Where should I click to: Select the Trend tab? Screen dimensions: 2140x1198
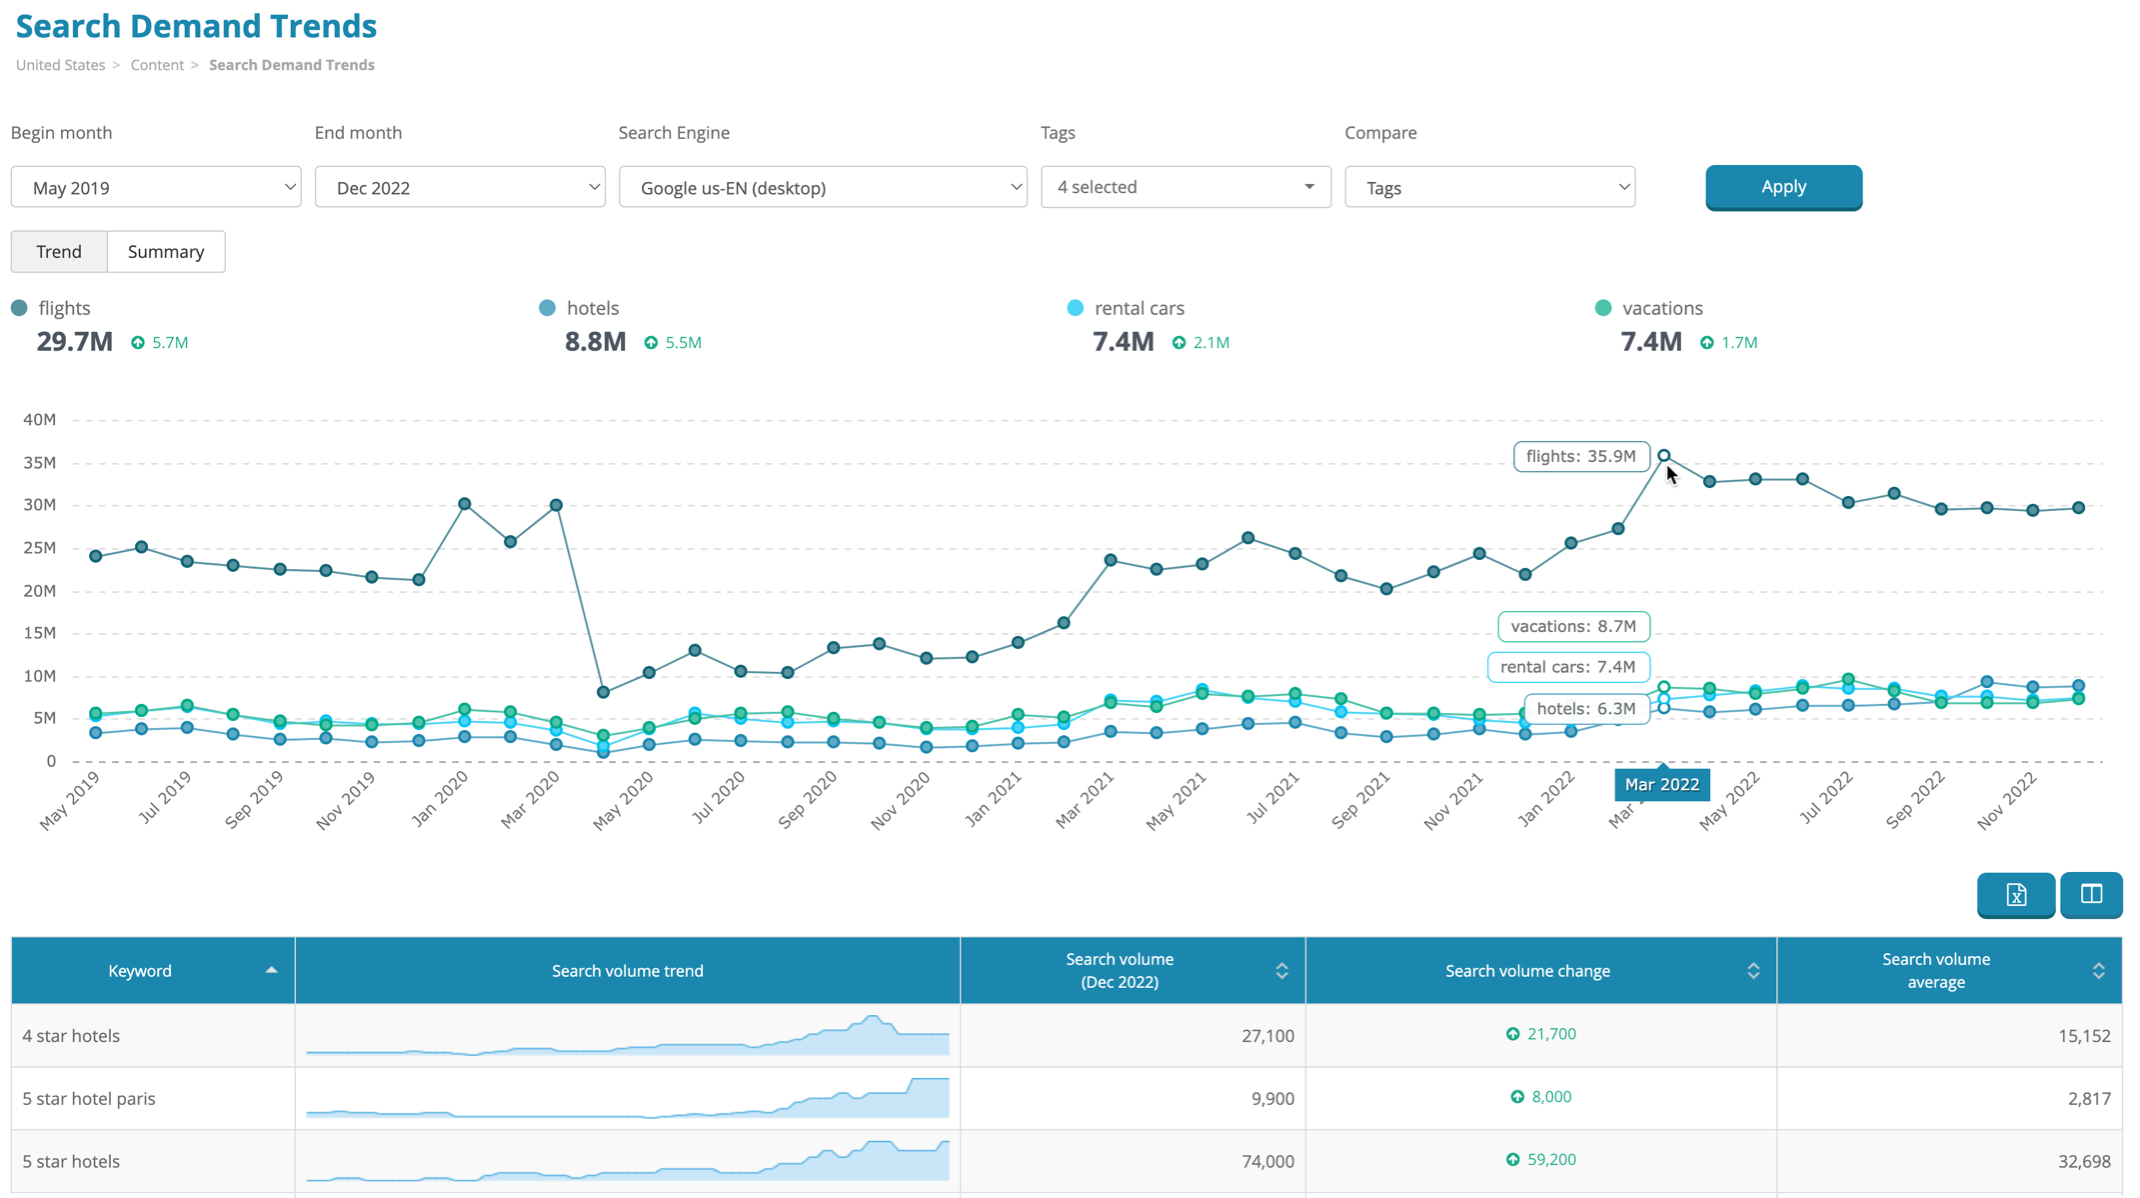pos(59,251)
